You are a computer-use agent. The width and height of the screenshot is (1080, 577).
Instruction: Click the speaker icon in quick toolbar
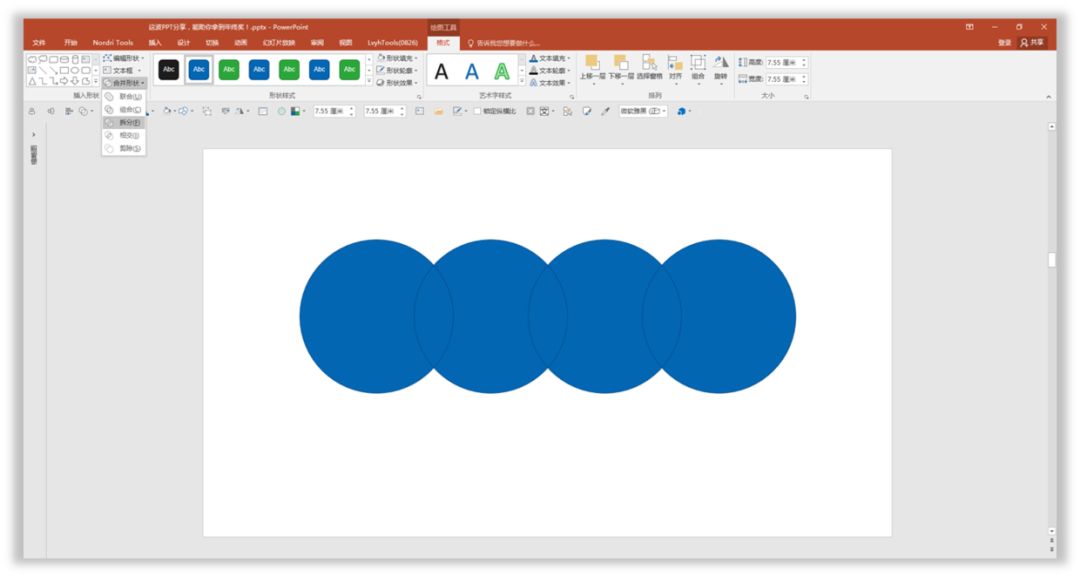(x=50, y=111)
